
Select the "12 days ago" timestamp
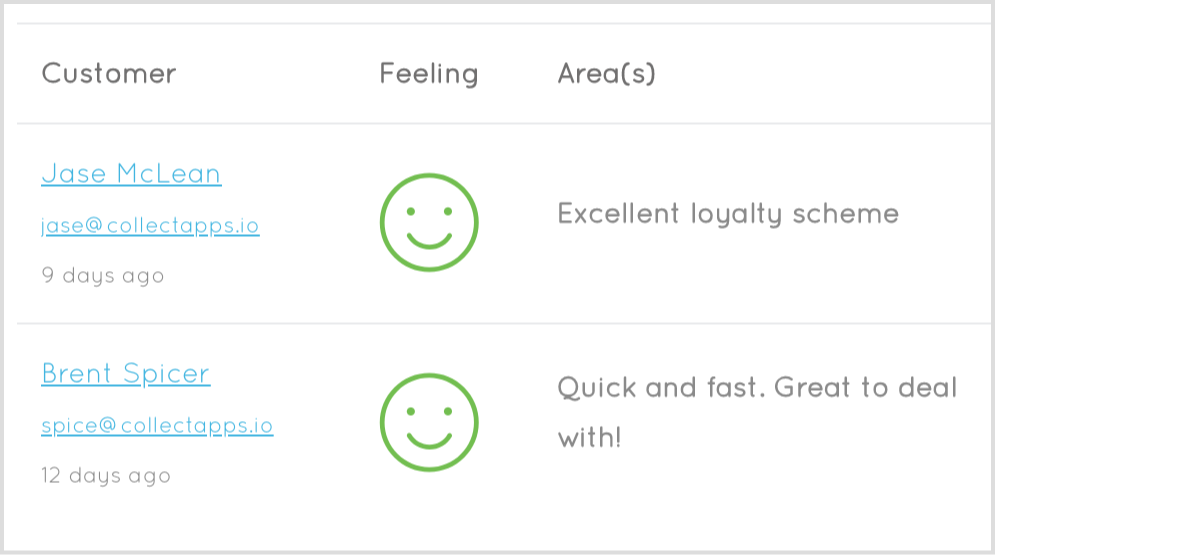click(106, 475)
